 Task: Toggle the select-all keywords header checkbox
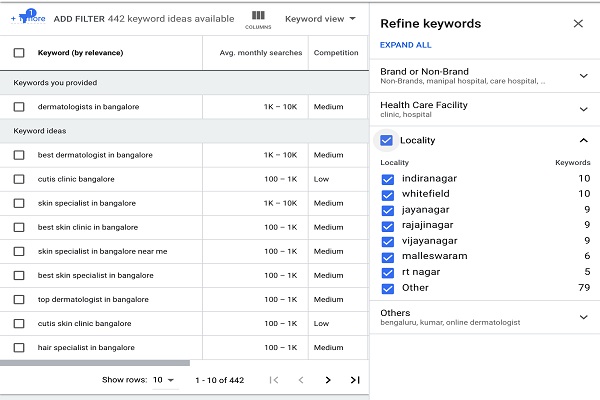point(19,53)
